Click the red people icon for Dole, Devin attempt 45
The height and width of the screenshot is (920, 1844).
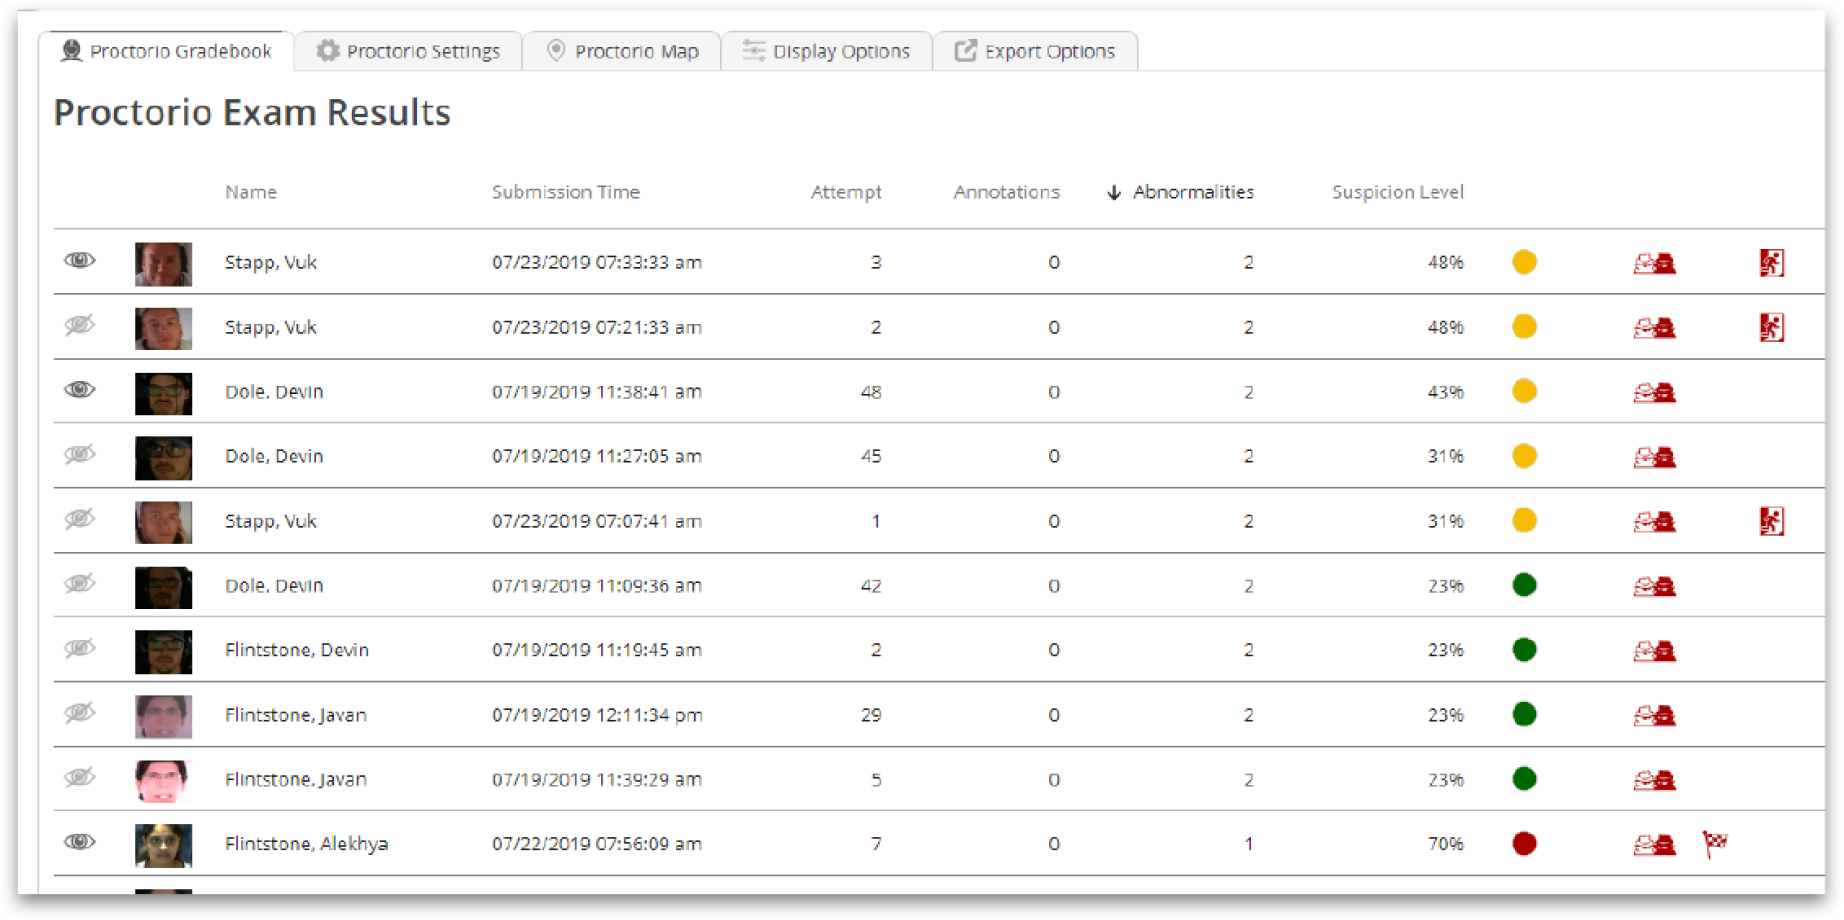1655,457
